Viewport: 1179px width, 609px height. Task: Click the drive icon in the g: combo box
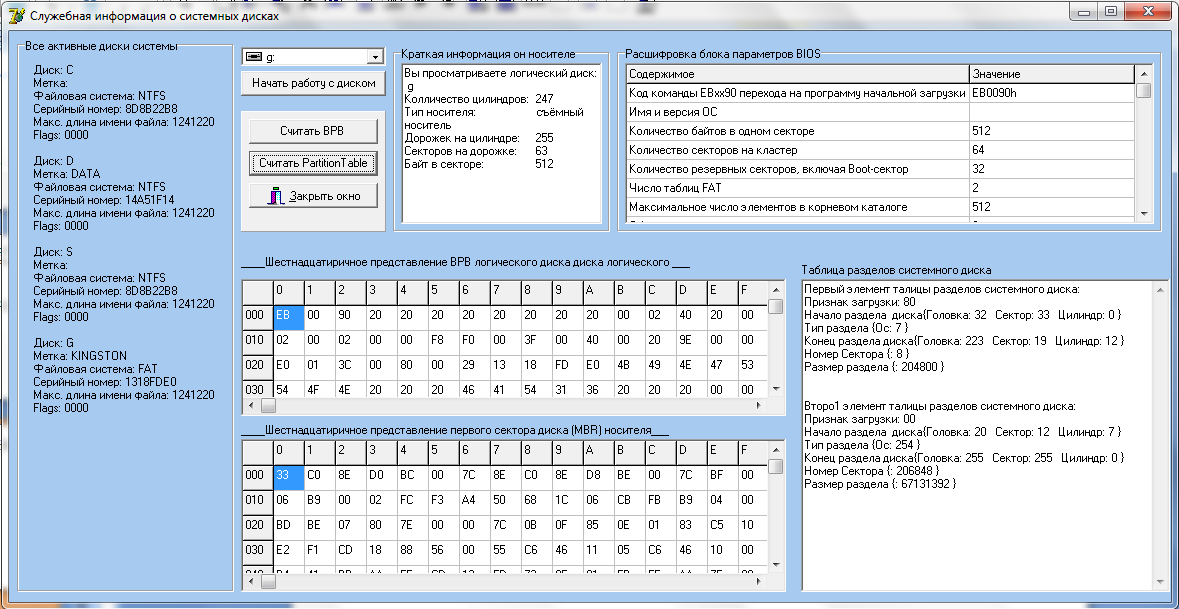click(253, 57)
